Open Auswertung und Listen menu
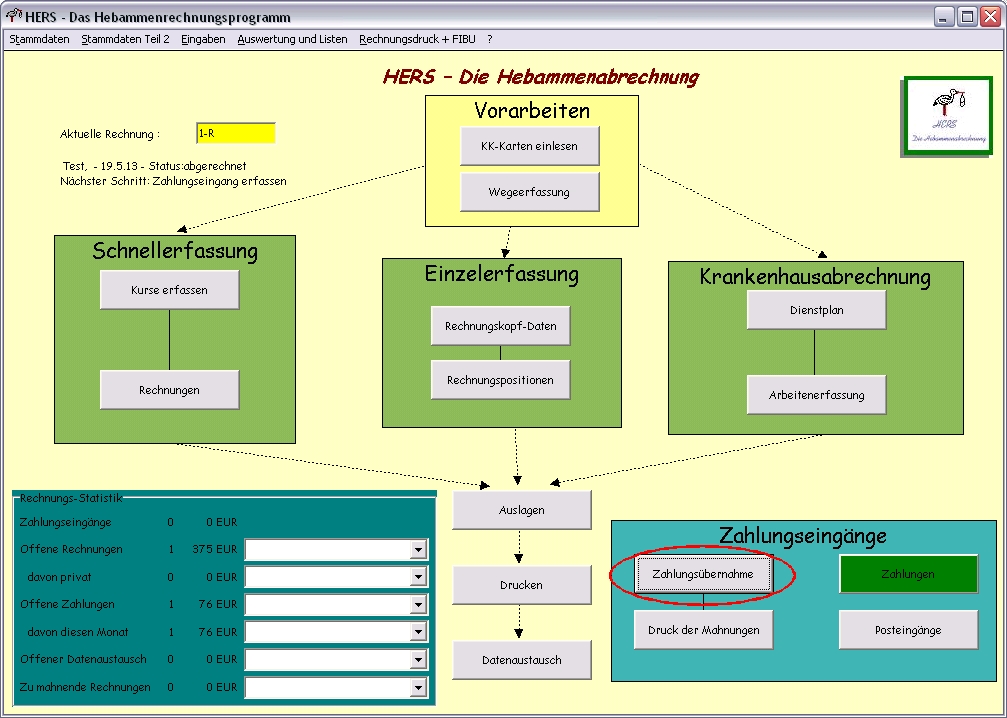Screen dimensions: 1007x718 292,39
